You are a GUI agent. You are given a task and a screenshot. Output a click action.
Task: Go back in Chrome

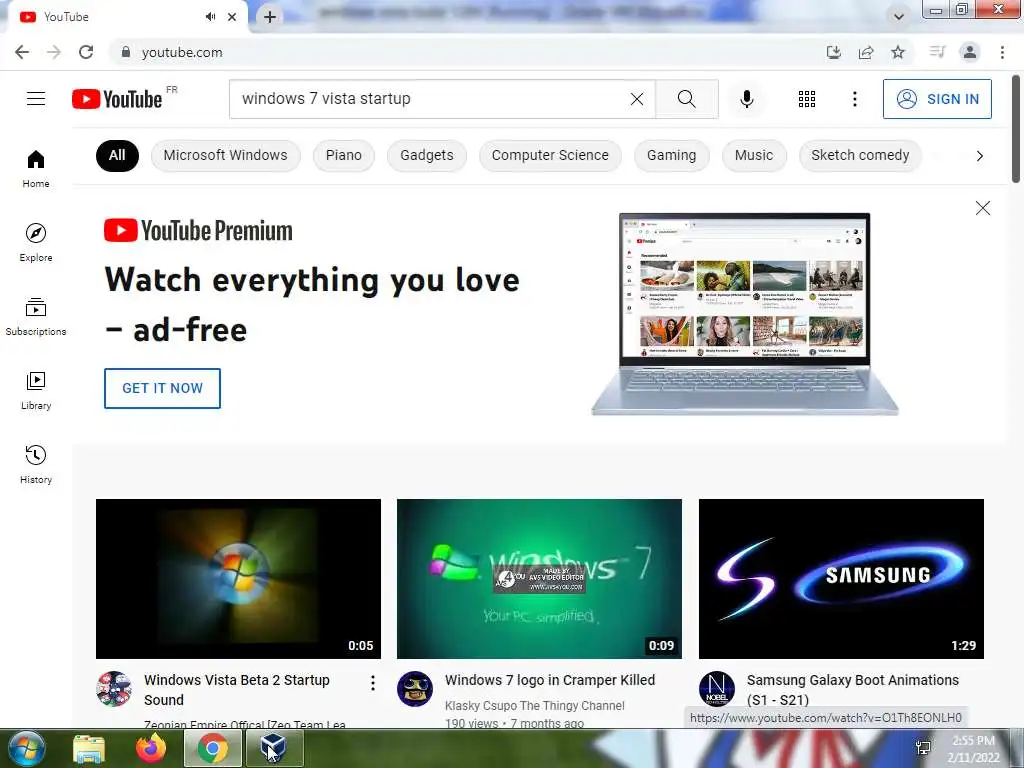22,52
